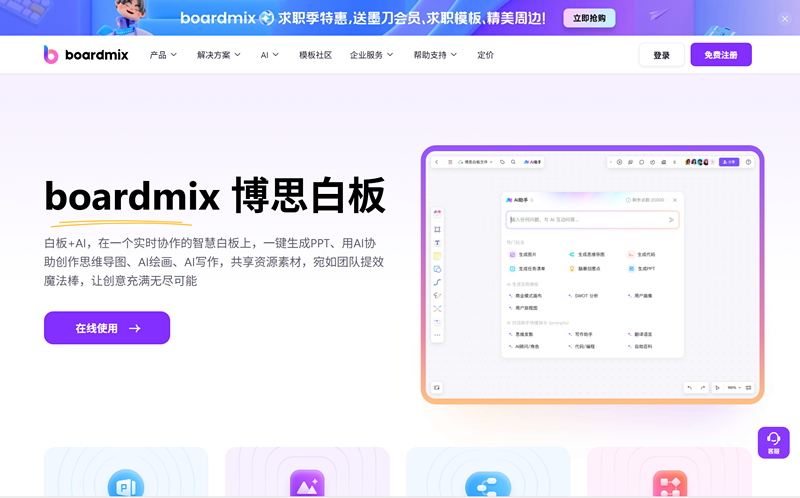The width and height of the screenshot is (800, 498).
Task: Click 代码/编程 prompt in the AI panel
Action: 582,346
